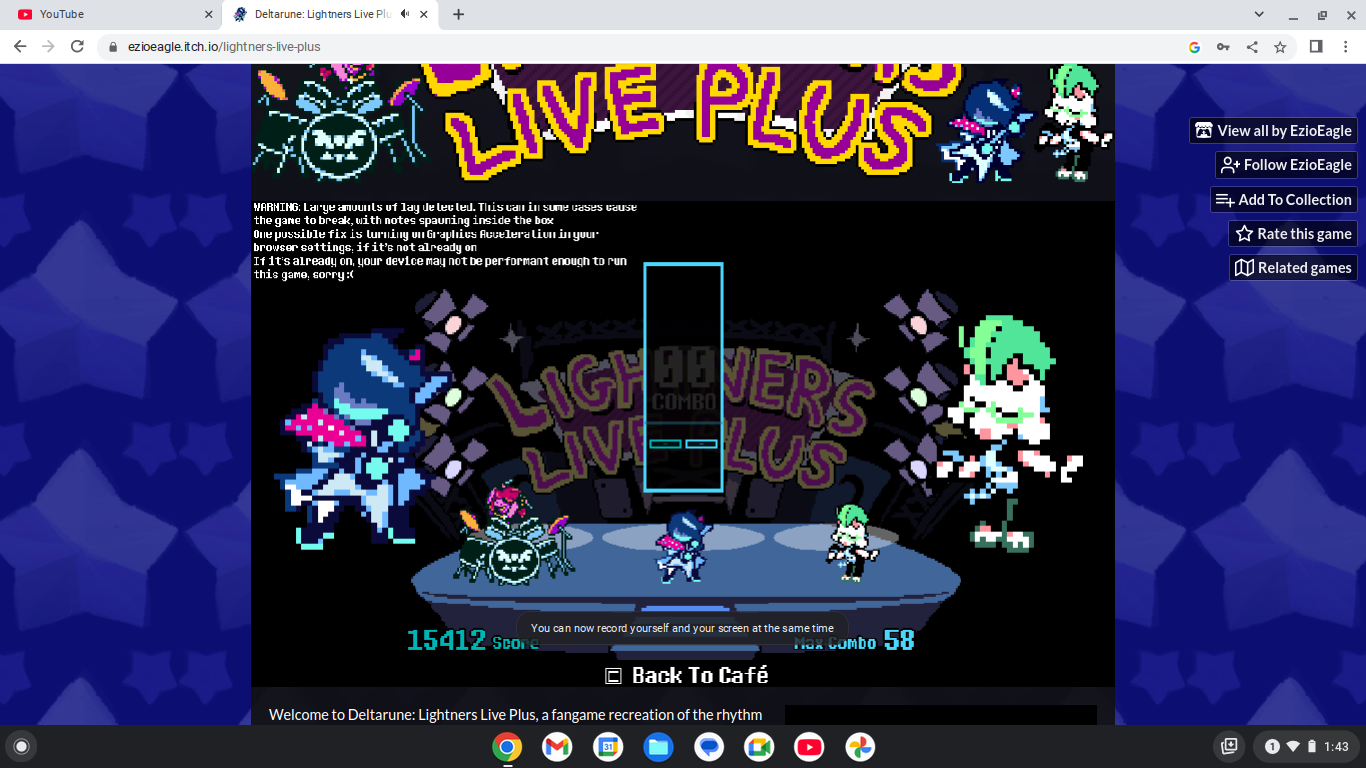This screenshot has height=768, width=1366.
Task: Open the ChromeOS launcher button
Action: coord(21,746)
